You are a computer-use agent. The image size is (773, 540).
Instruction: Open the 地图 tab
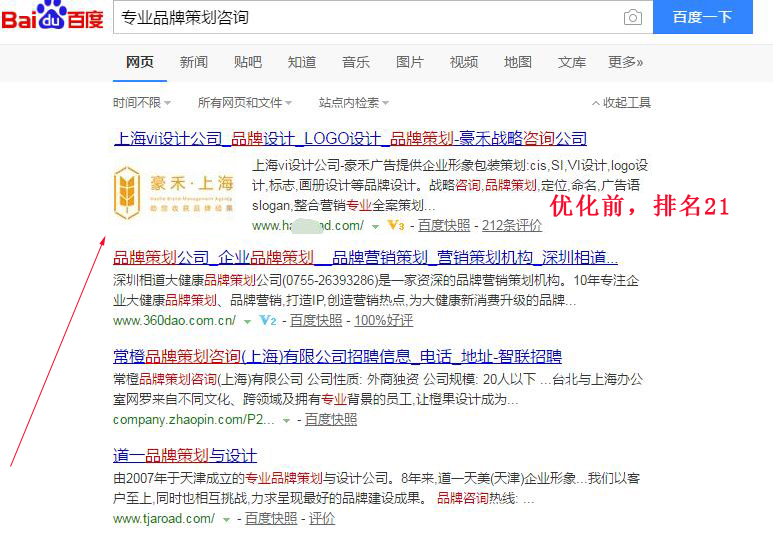point(518,62)
